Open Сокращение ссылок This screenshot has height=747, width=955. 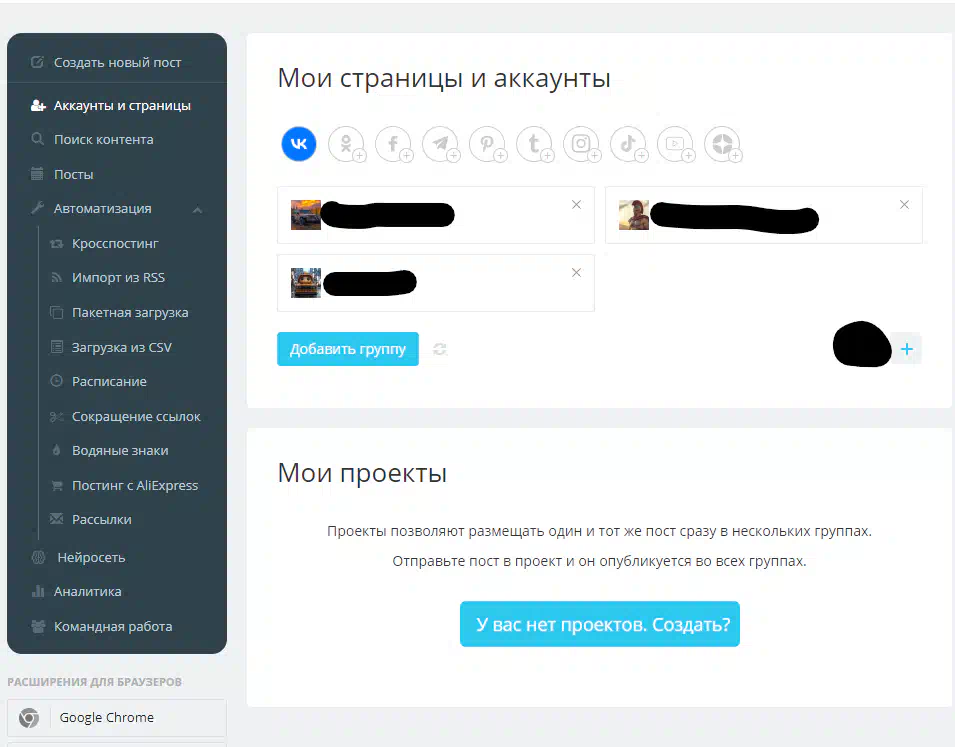click(136, 417)
